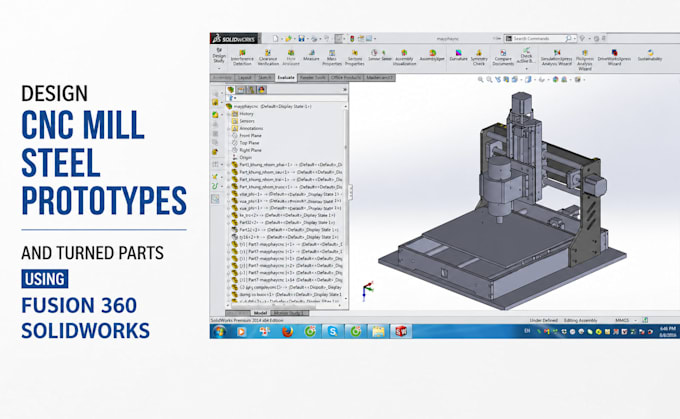680x419 pixels.
Task: Open Firefox from the taskbar
Action: point(287,332)
